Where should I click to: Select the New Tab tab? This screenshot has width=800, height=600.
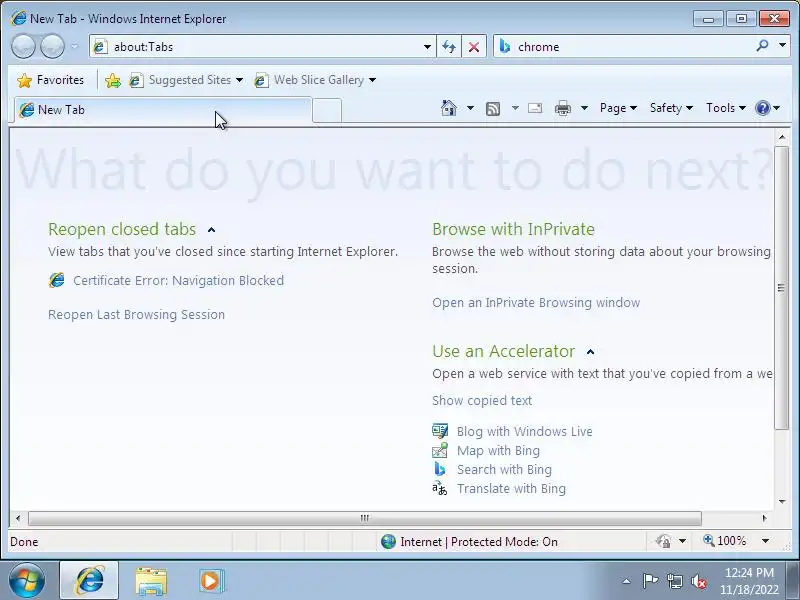tap(163, 110)
